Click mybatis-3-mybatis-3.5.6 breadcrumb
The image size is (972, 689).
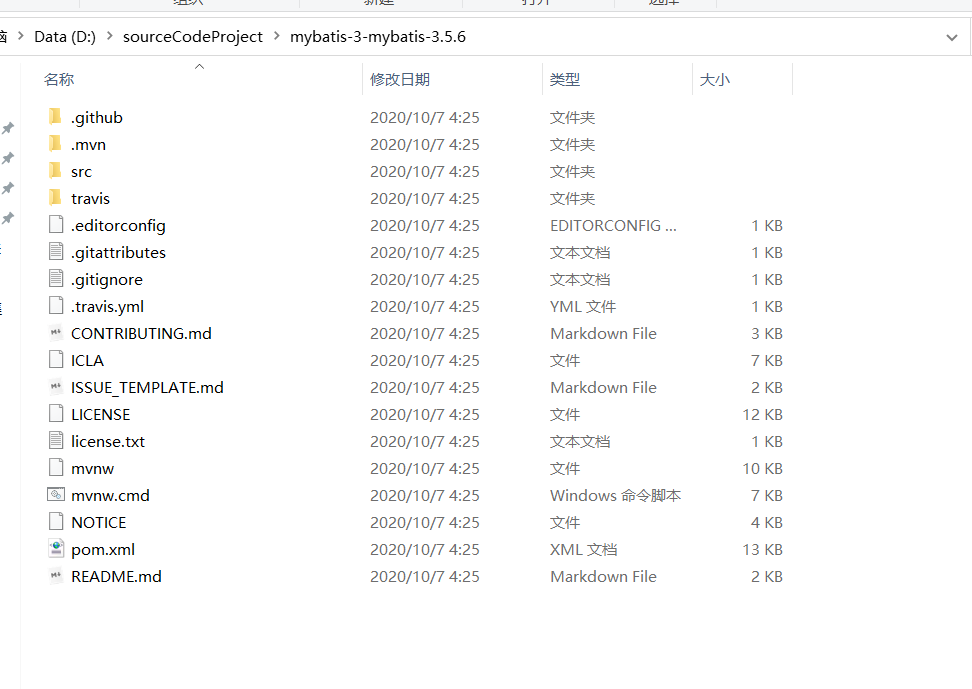[x=378, y=37]
